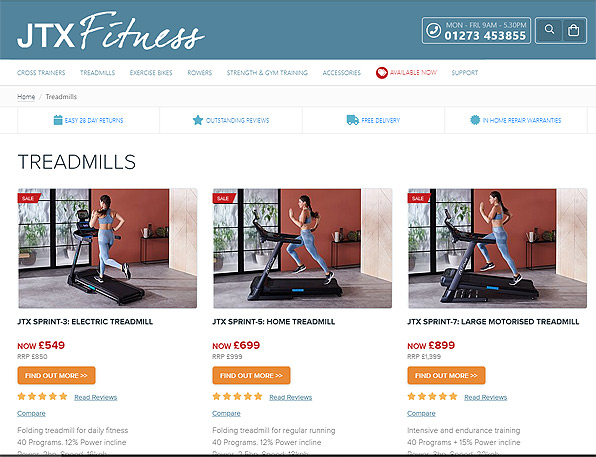Open the Strength & Gym Training menu

point(267,73)
